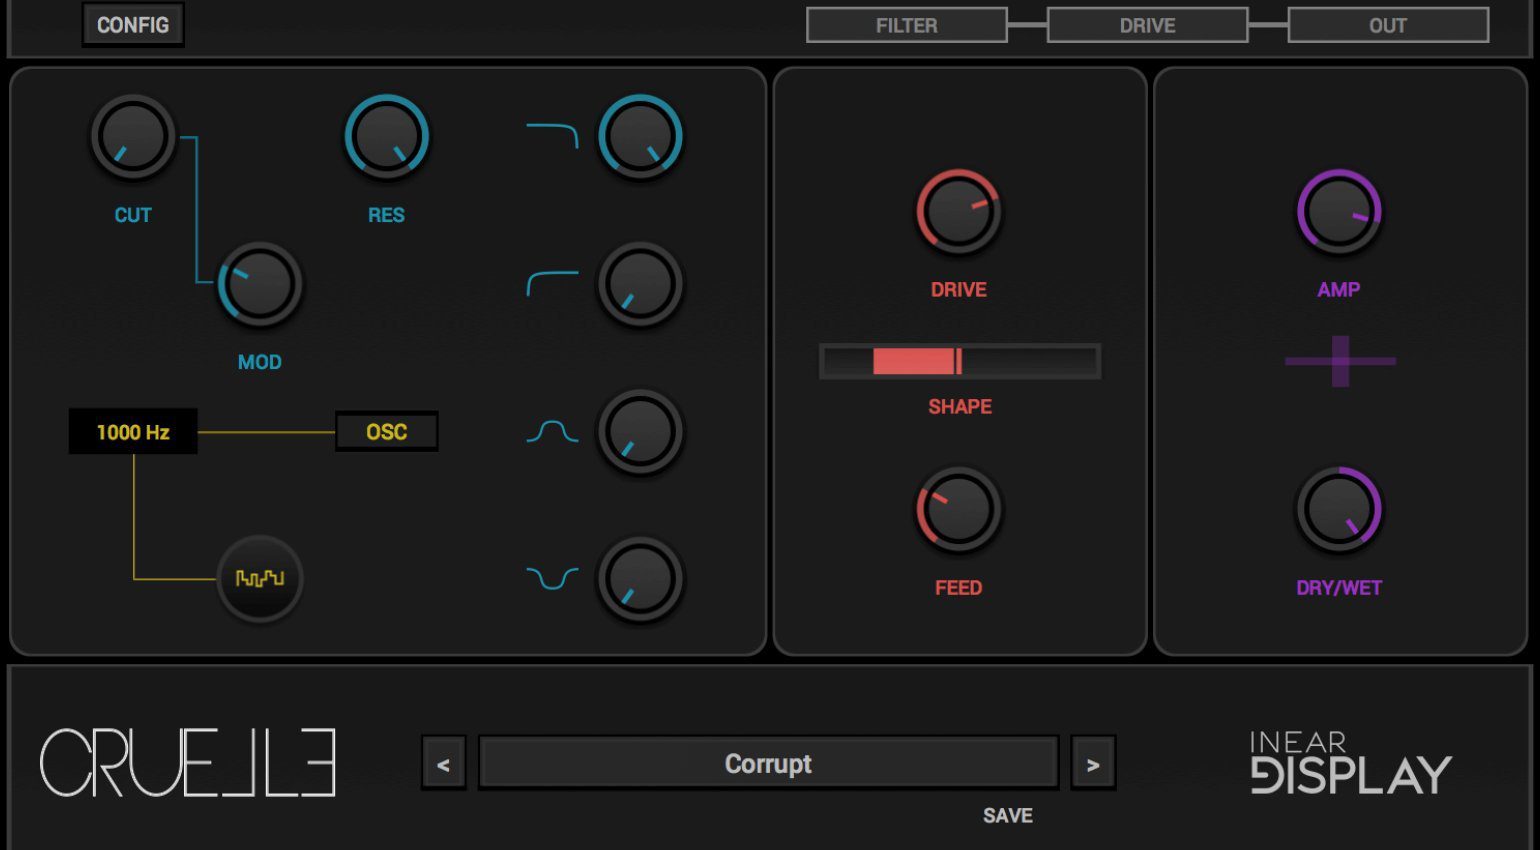Click the high-pass filter level knob

click(x=640, y=285)
